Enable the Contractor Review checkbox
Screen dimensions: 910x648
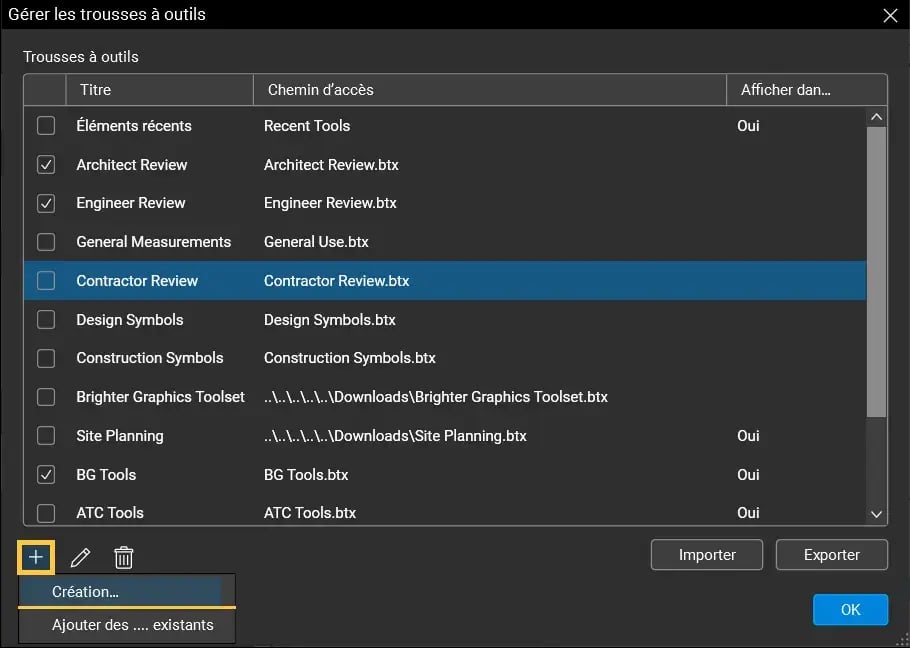(45, 281)
